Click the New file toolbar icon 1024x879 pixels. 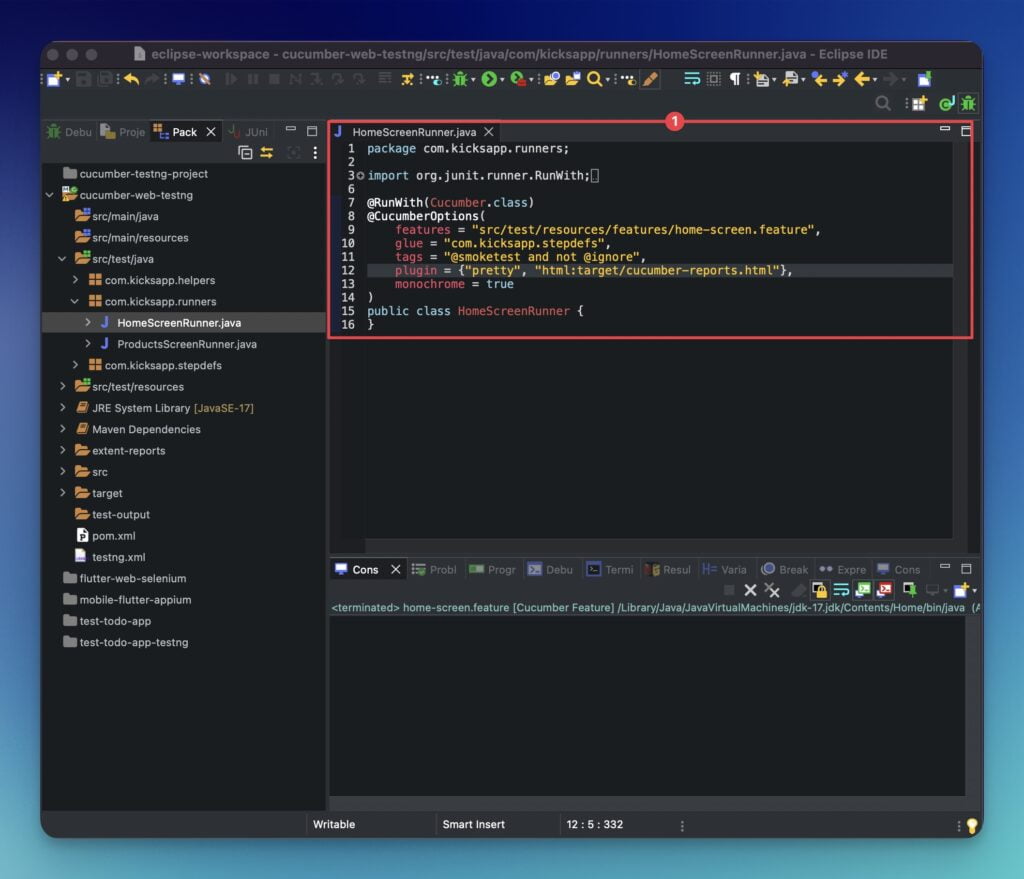(54, 79)
